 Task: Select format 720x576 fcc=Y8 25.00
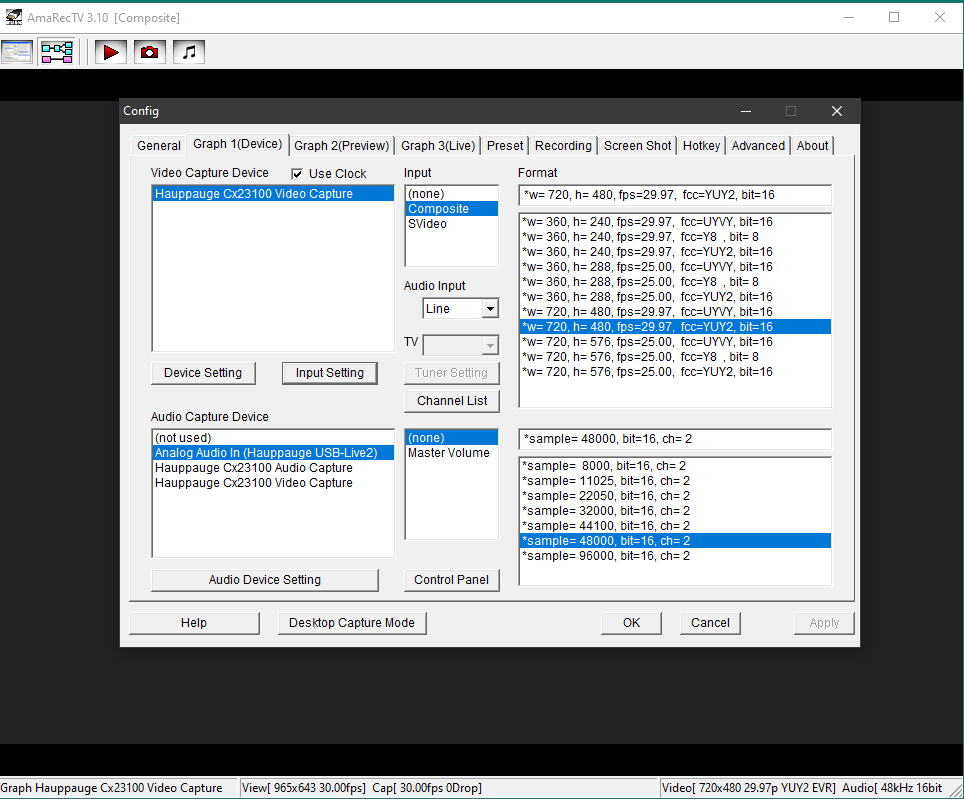tap(675, 356)
